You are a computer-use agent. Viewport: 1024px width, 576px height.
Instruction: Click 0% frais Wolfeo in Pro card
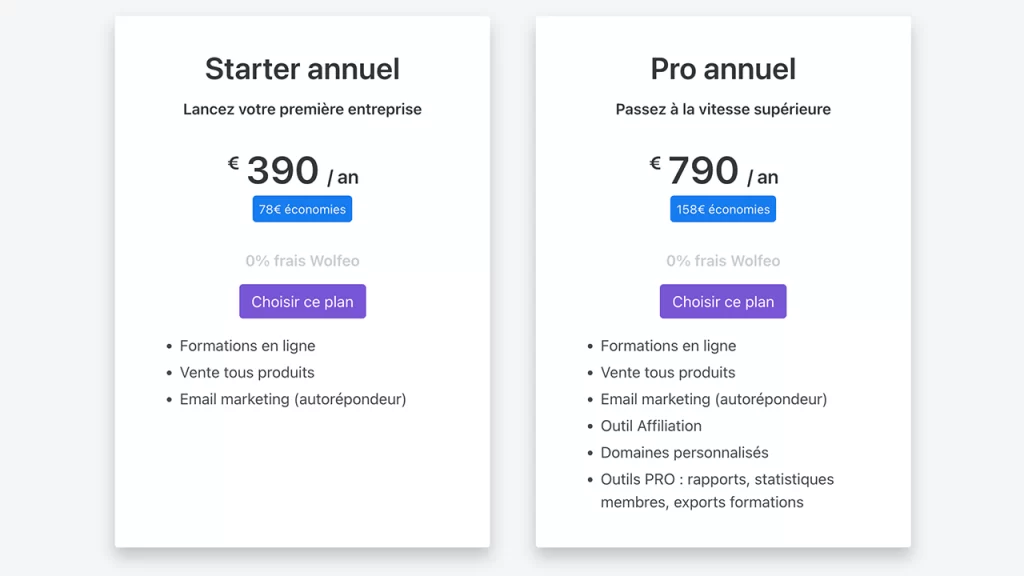pos(723,261)
